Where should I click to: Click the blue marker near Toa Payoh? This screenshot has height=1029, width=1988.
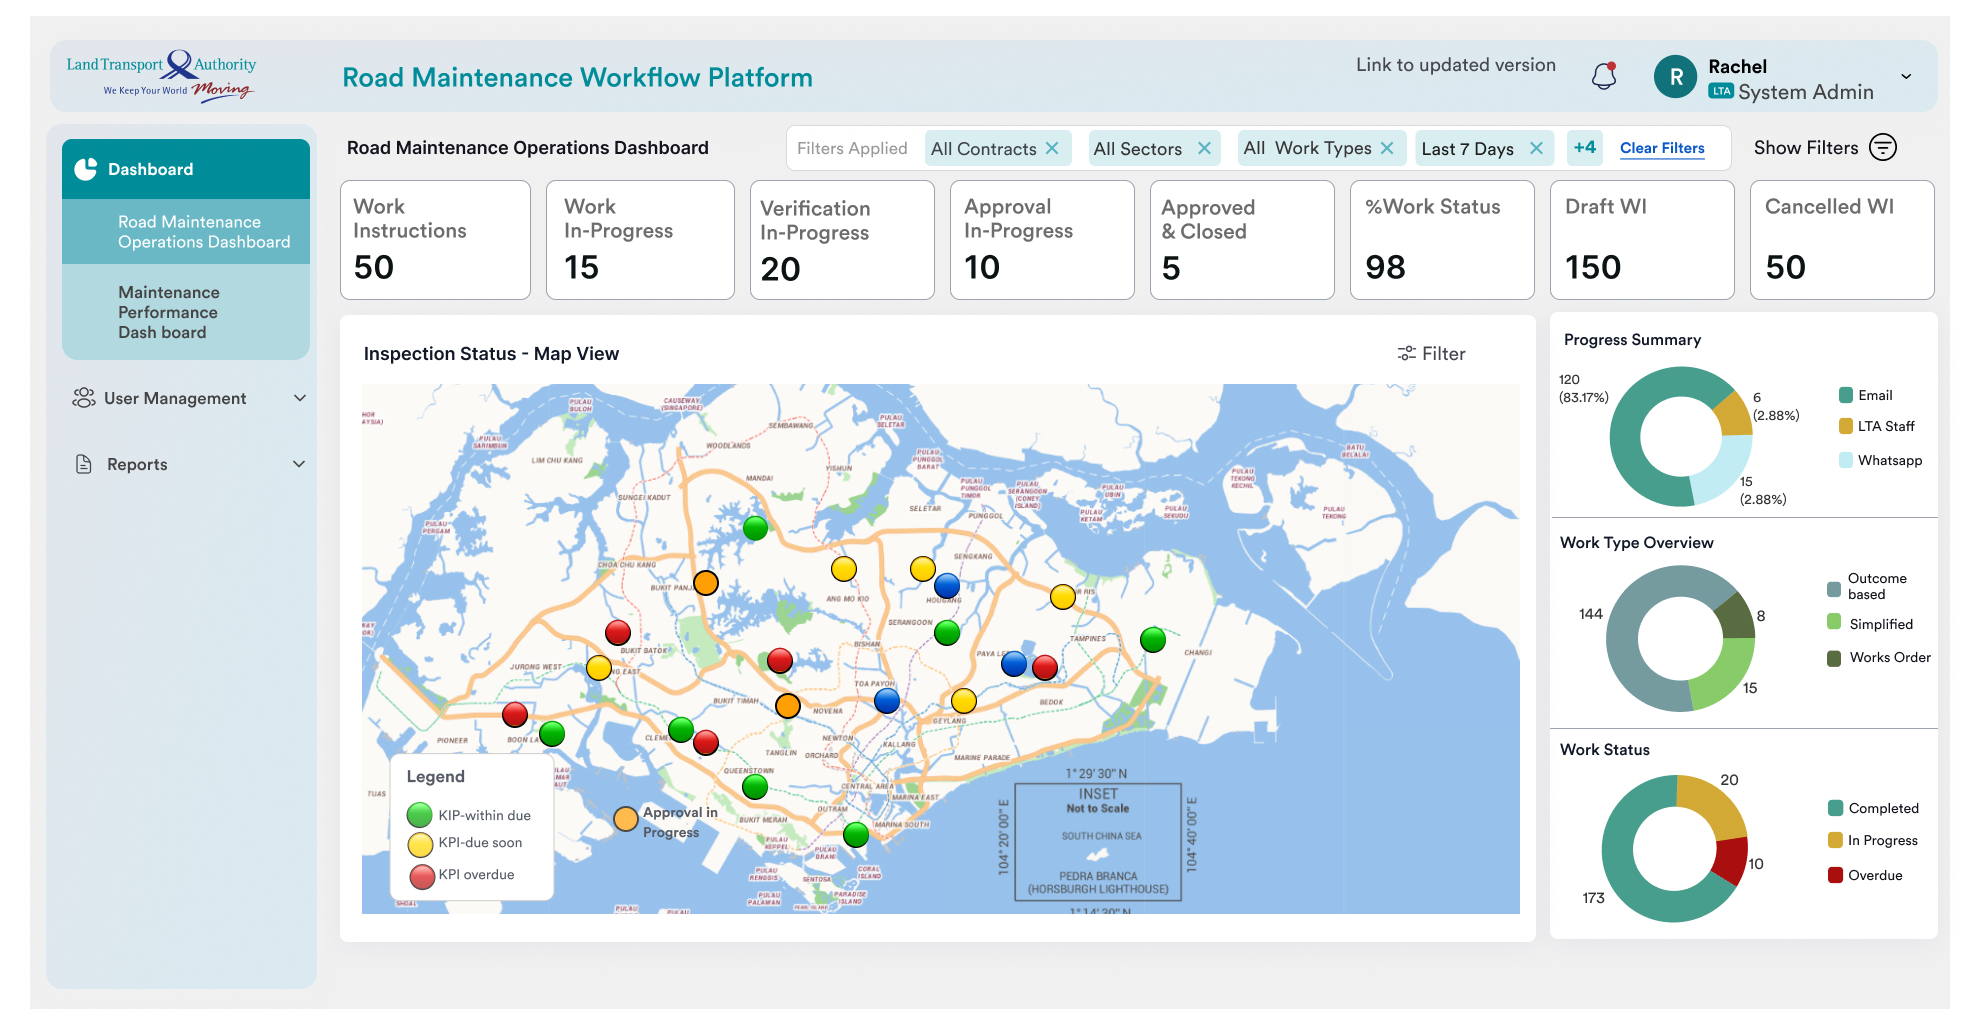tap(887, 700)
